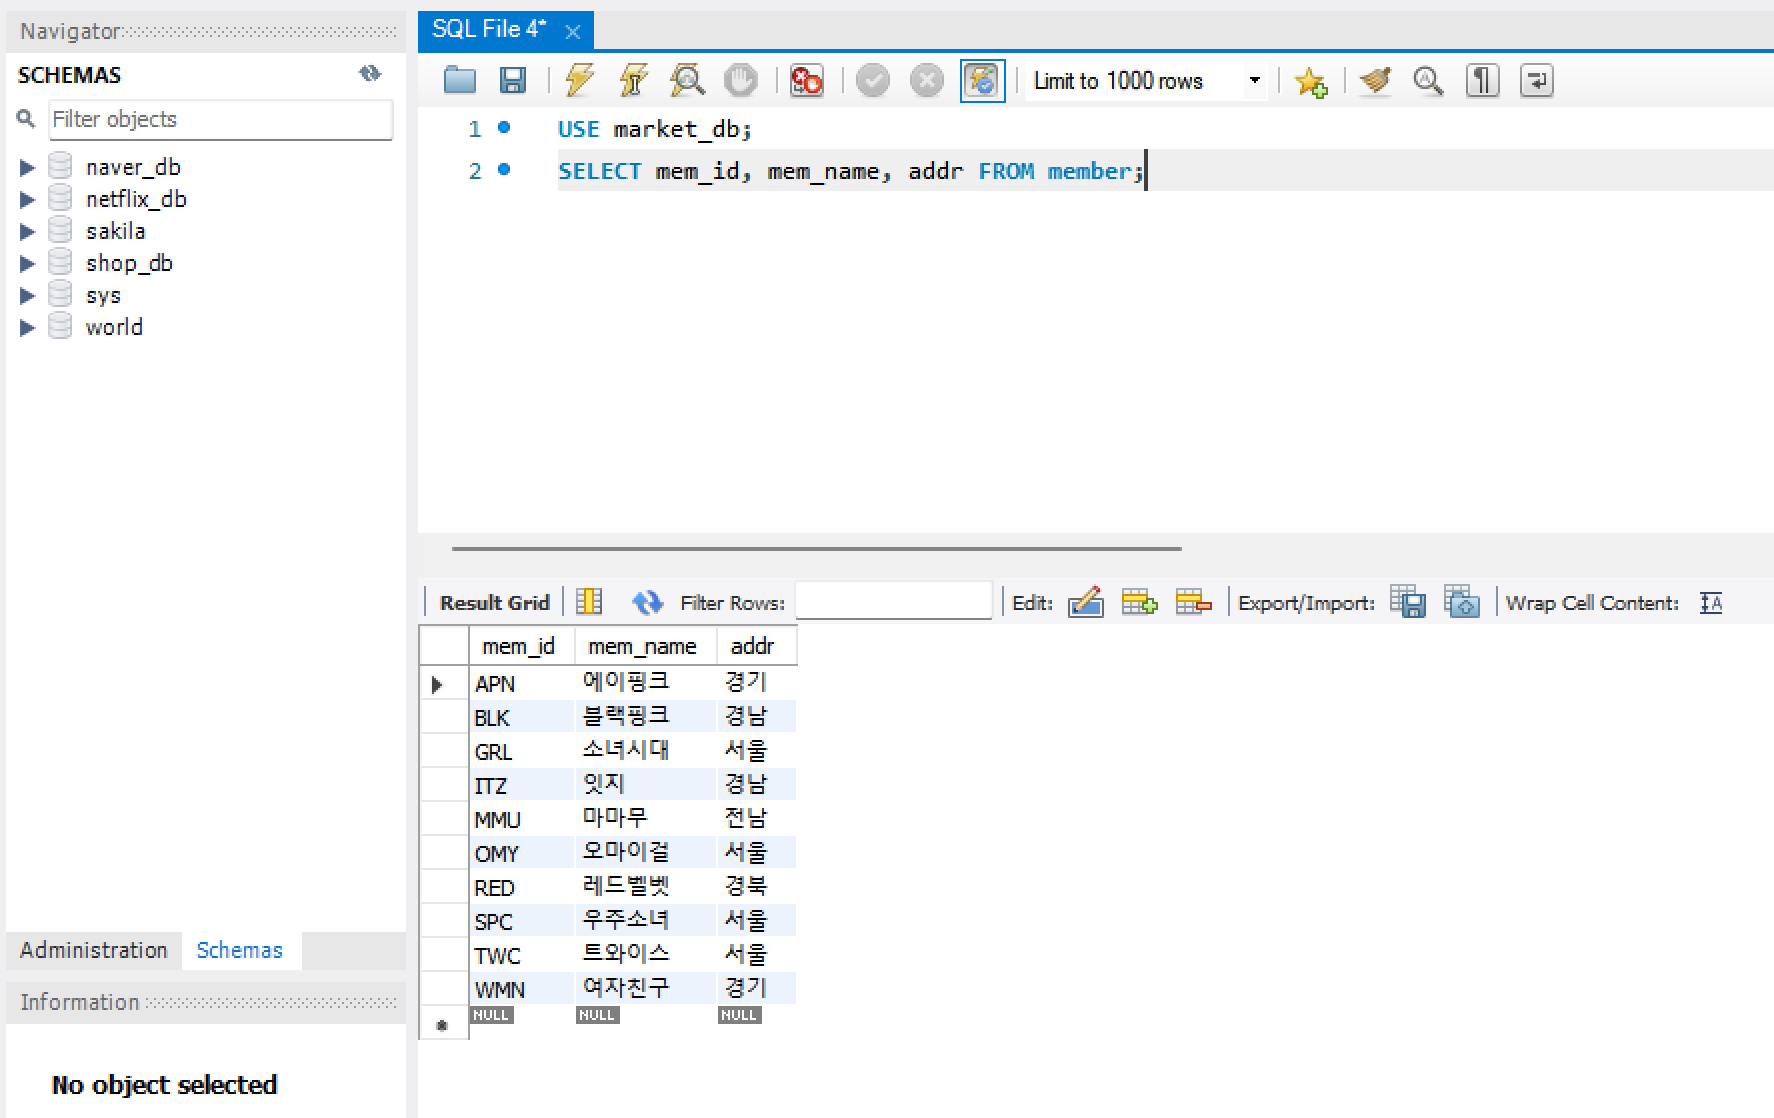Screen dimensions: 1774x1118
Task: Expand the world schema
Action: (27, 327)
